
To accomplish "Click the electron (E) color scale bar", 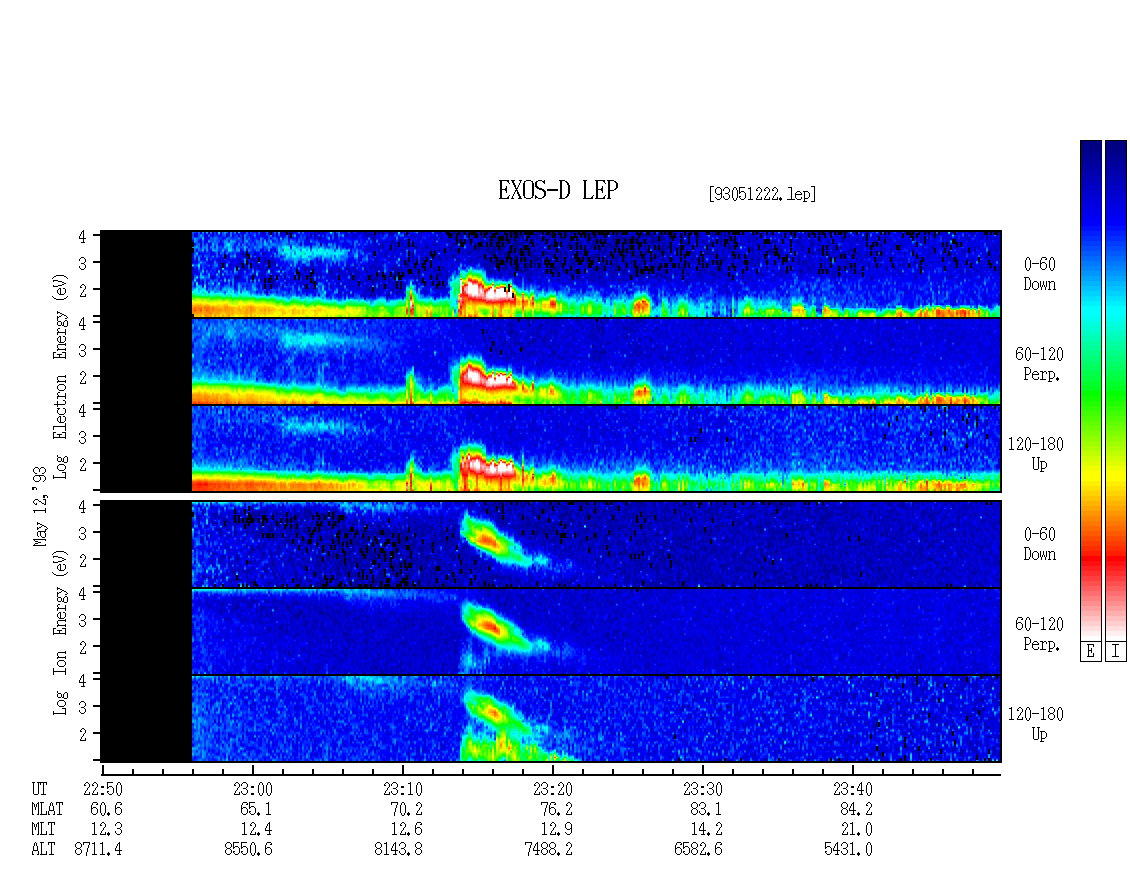I will coord(1090,390).
